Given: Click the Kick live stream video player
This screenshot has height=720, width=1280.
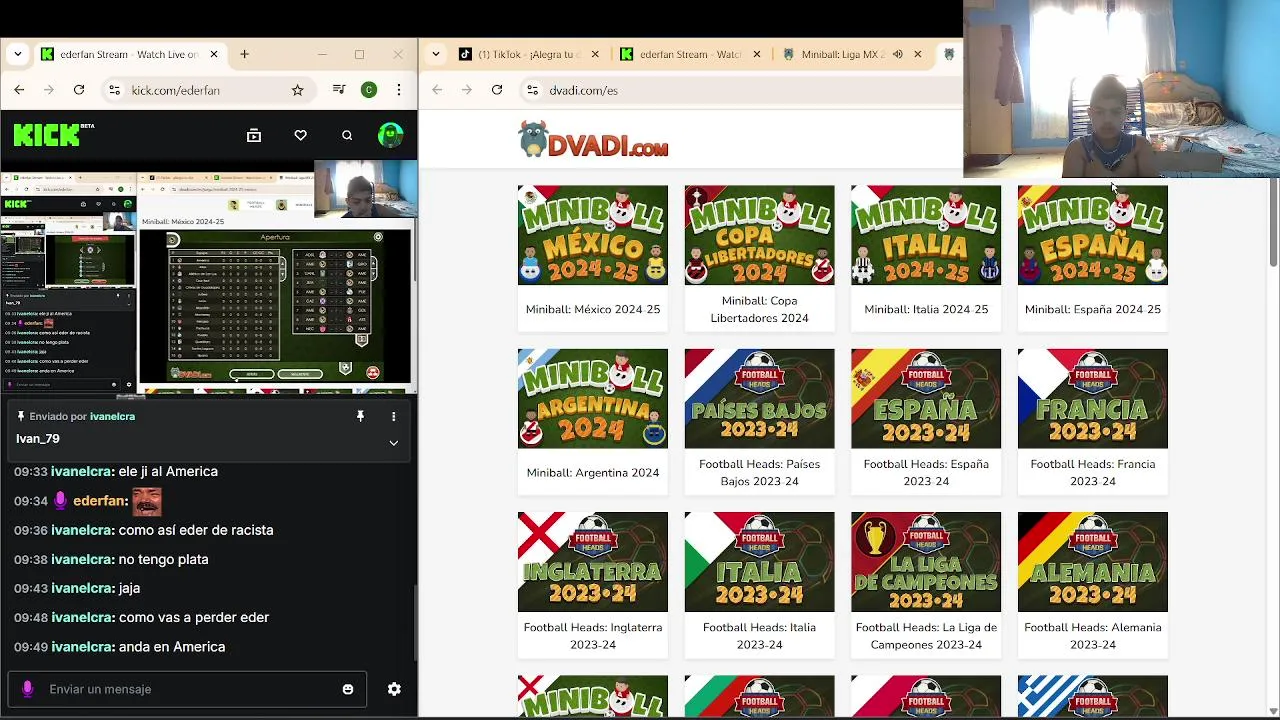Looking at the screenshot, I should tap(208, 276).
